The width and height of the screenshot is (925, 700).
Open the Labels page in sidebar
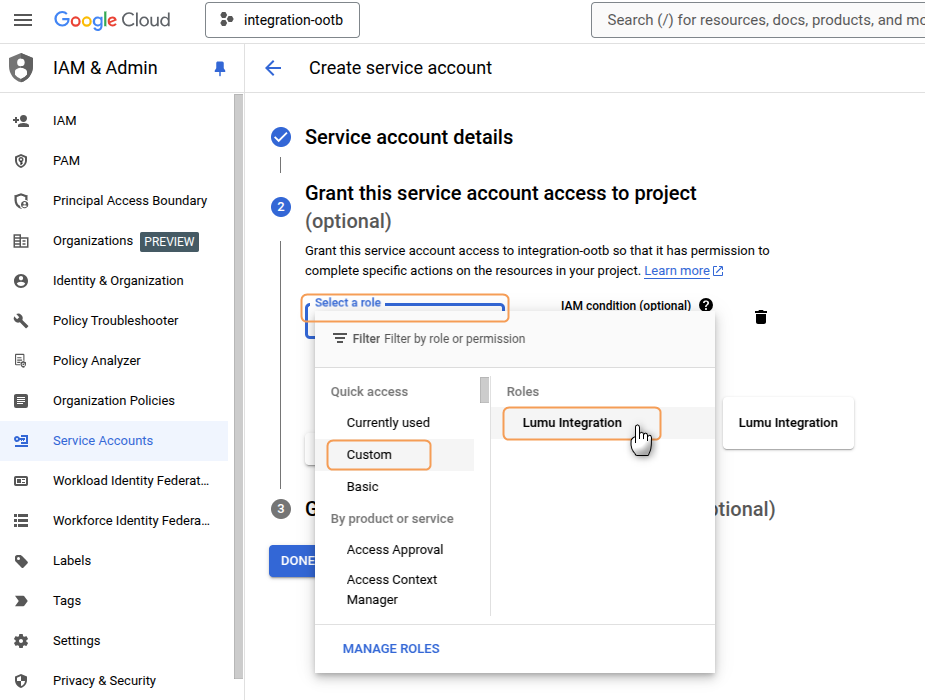click(x=72, y=561)
